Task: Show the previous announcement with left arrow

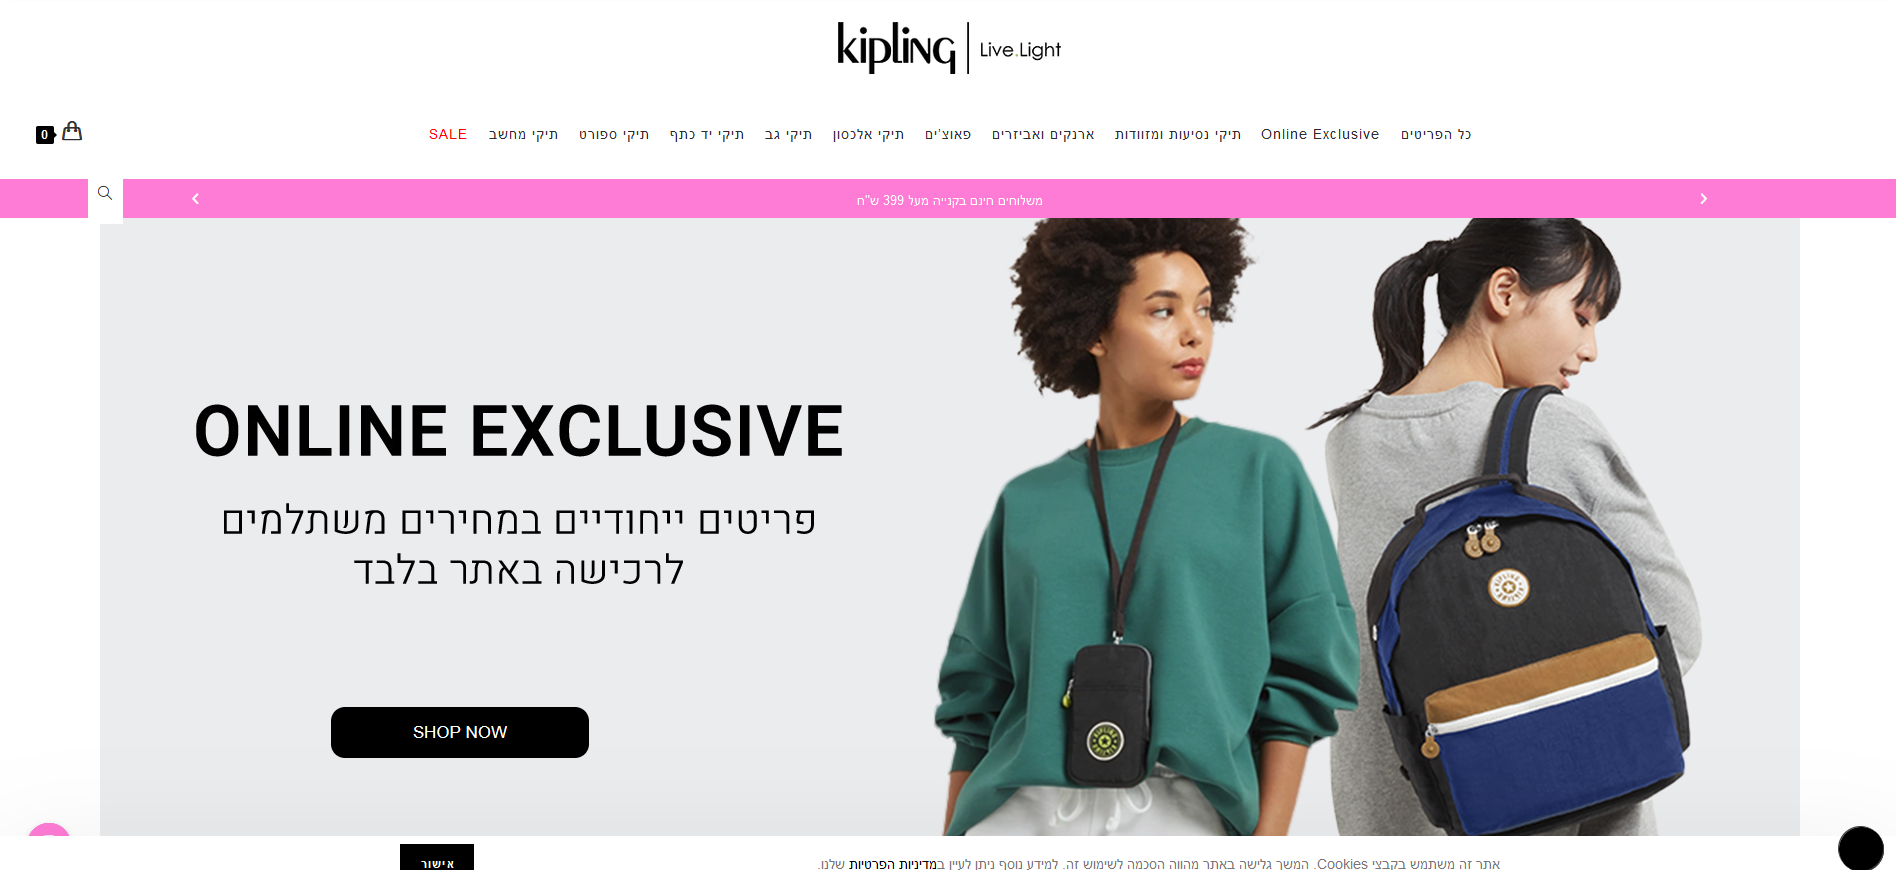Action: (x=195, y=199)
